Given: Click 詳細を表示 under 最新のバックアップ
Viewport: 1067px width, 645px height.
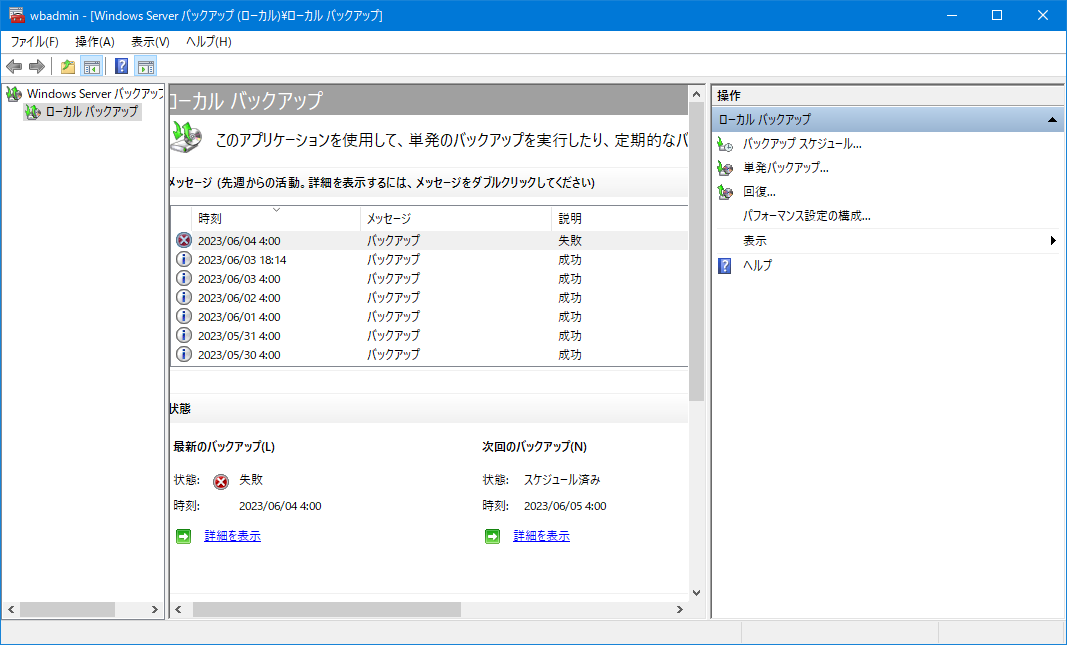Looking at the screenshot, I should click(x=233, y=536).
